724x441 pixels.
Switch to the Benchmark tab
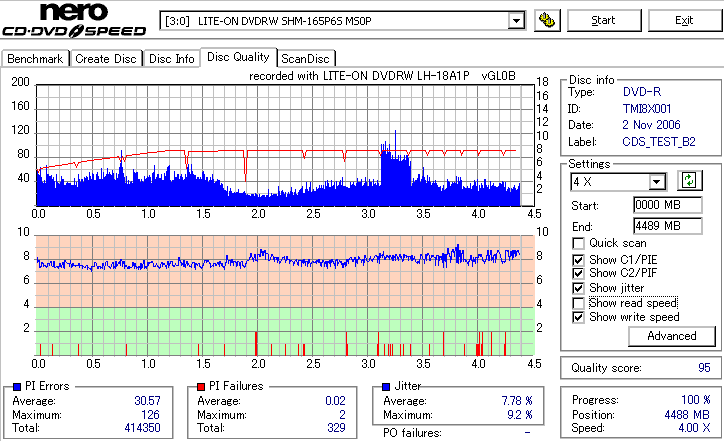[35, 59]
